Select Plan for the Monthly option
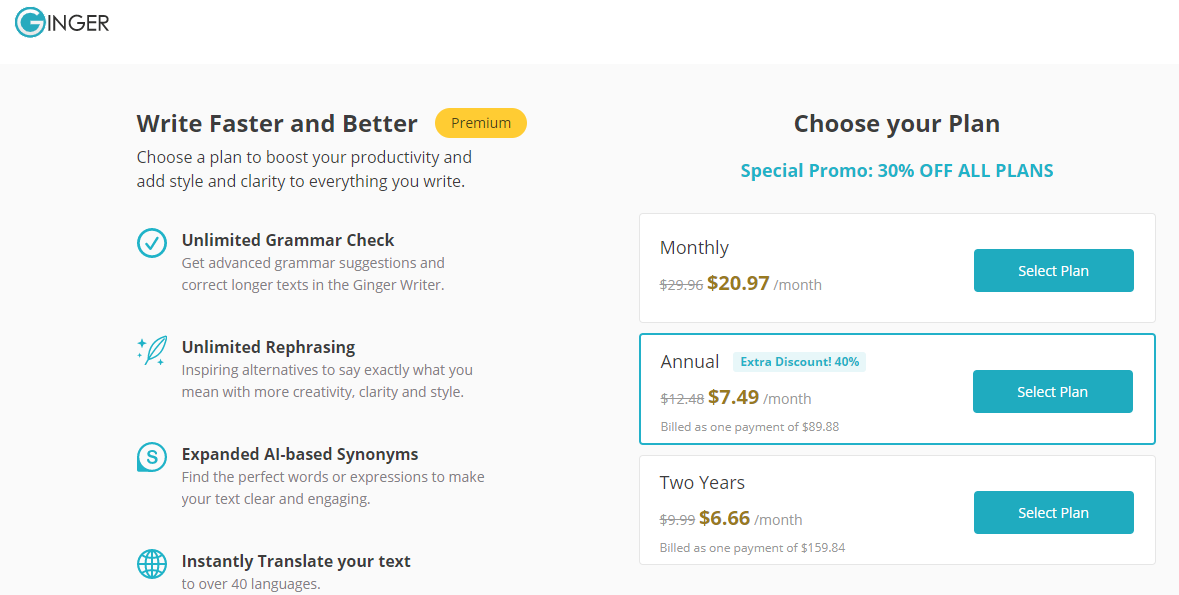This screenshot has height=595, width=1179. 1053,271
